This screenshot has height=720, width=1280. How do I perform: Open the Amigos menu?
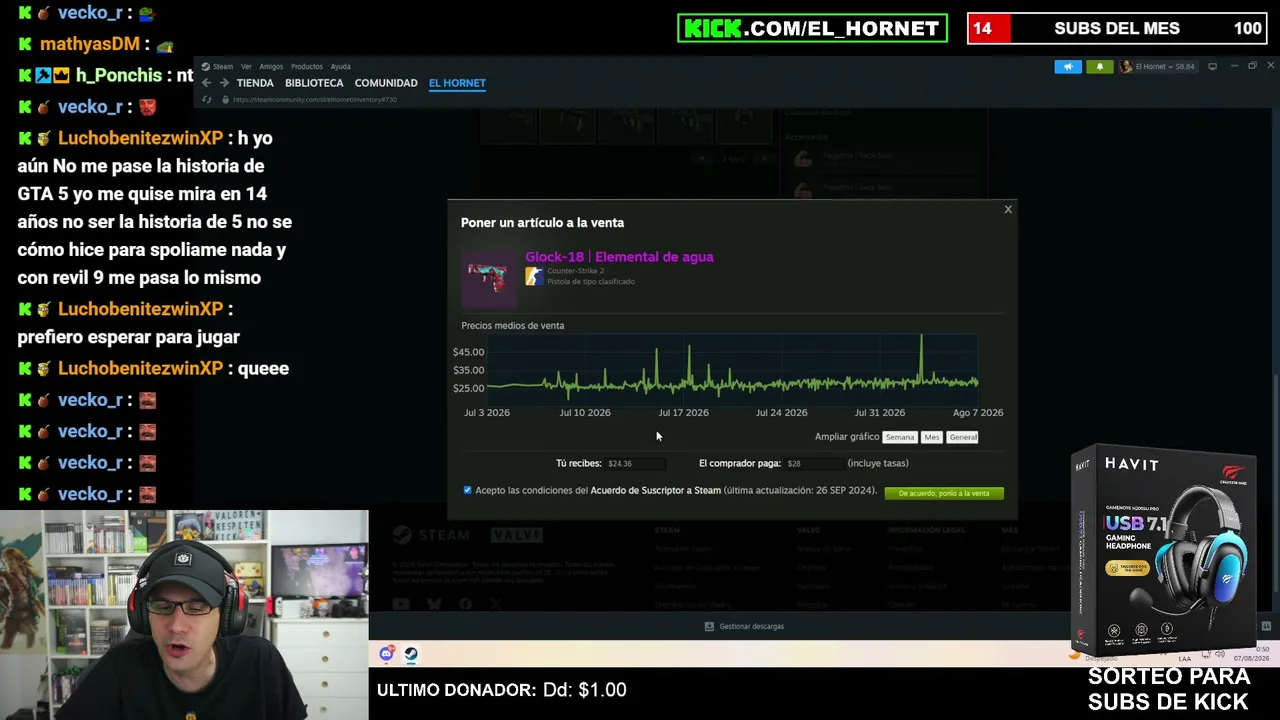(x=271, y=67)
